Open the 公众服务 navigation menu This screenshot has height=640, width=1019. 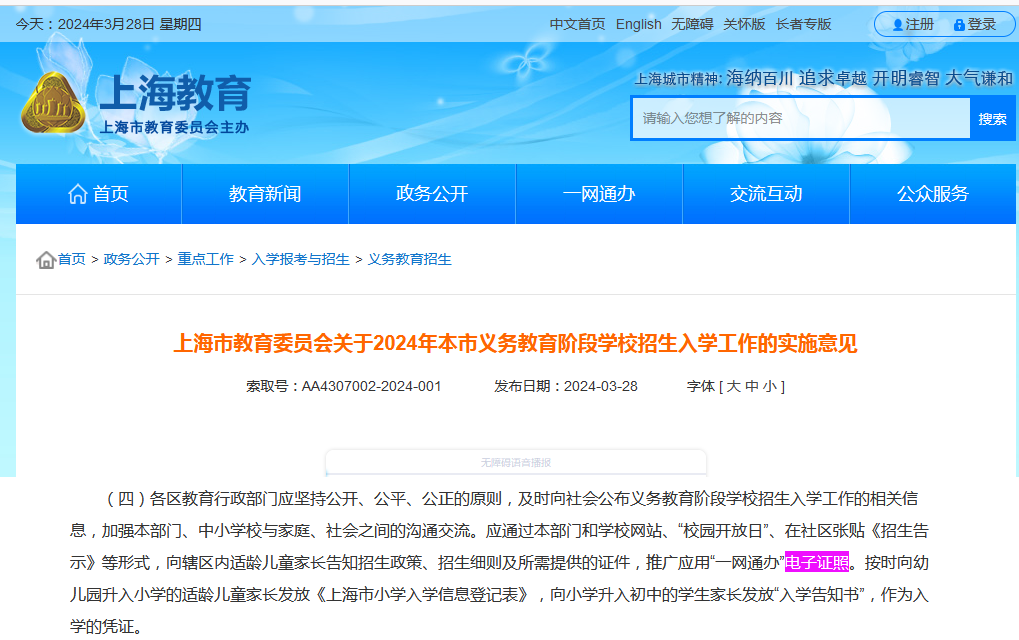pyautogui.click(x=933, y=194)
